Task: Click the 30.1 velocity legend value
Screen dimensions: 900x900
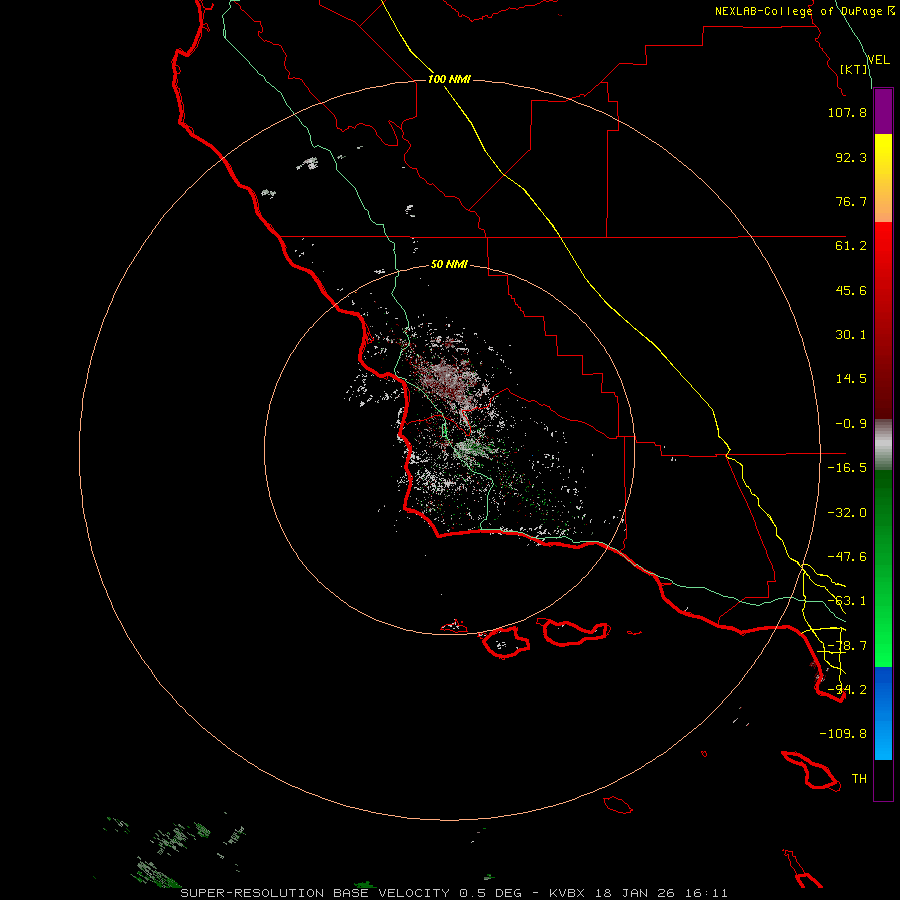Action: pyautogui.click(x=851, y=335)
